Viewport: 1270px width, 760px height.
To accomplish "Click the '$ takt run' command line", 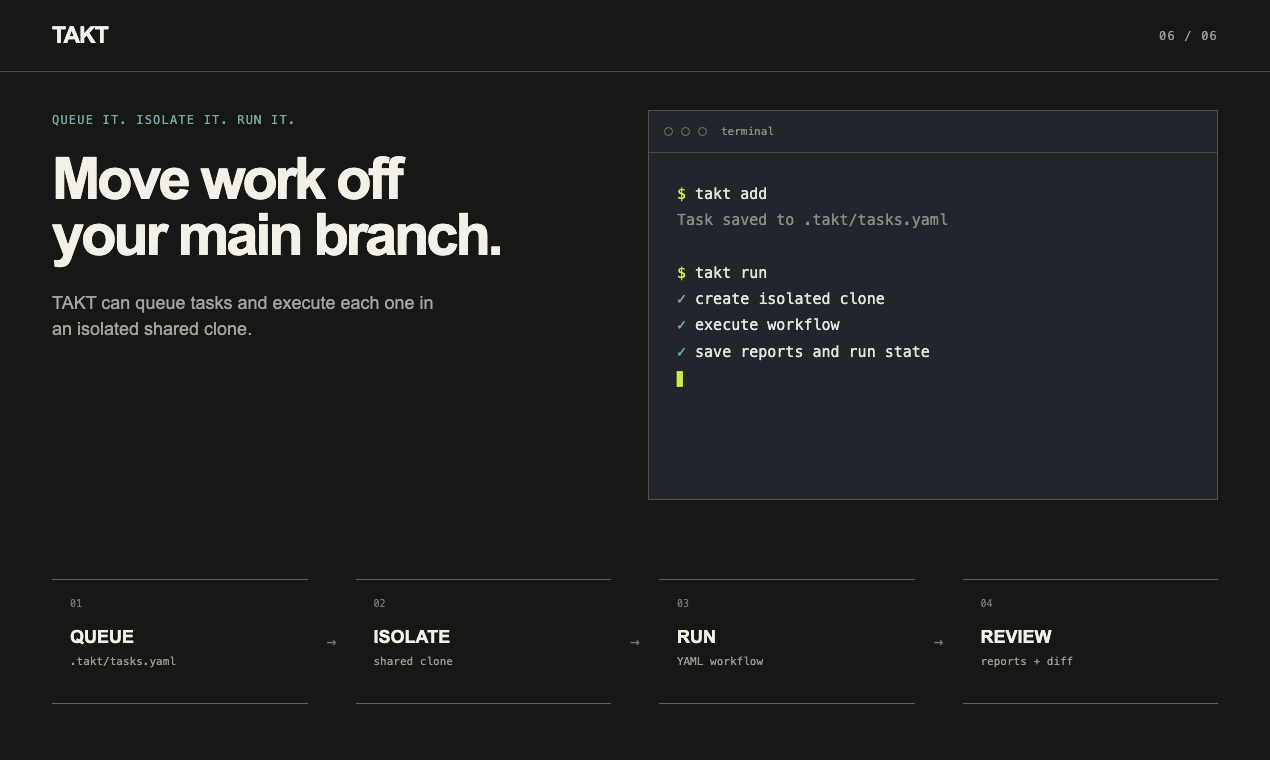I will 722,273.
